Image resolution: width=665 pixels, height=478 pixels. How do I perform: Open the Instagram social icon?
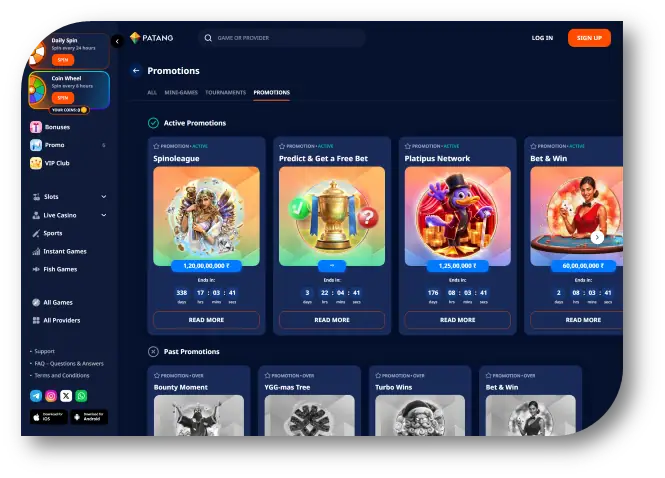(51, 396)
